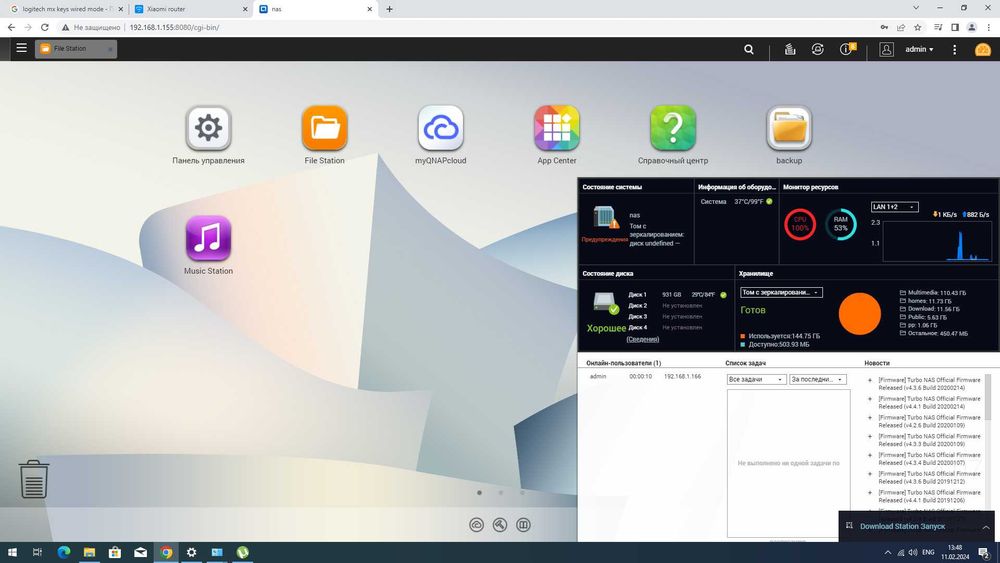This screenshot has height=563, width=1000.
Task: Click the Microsoft Edge taskbar icon
Action: [64, 552]
